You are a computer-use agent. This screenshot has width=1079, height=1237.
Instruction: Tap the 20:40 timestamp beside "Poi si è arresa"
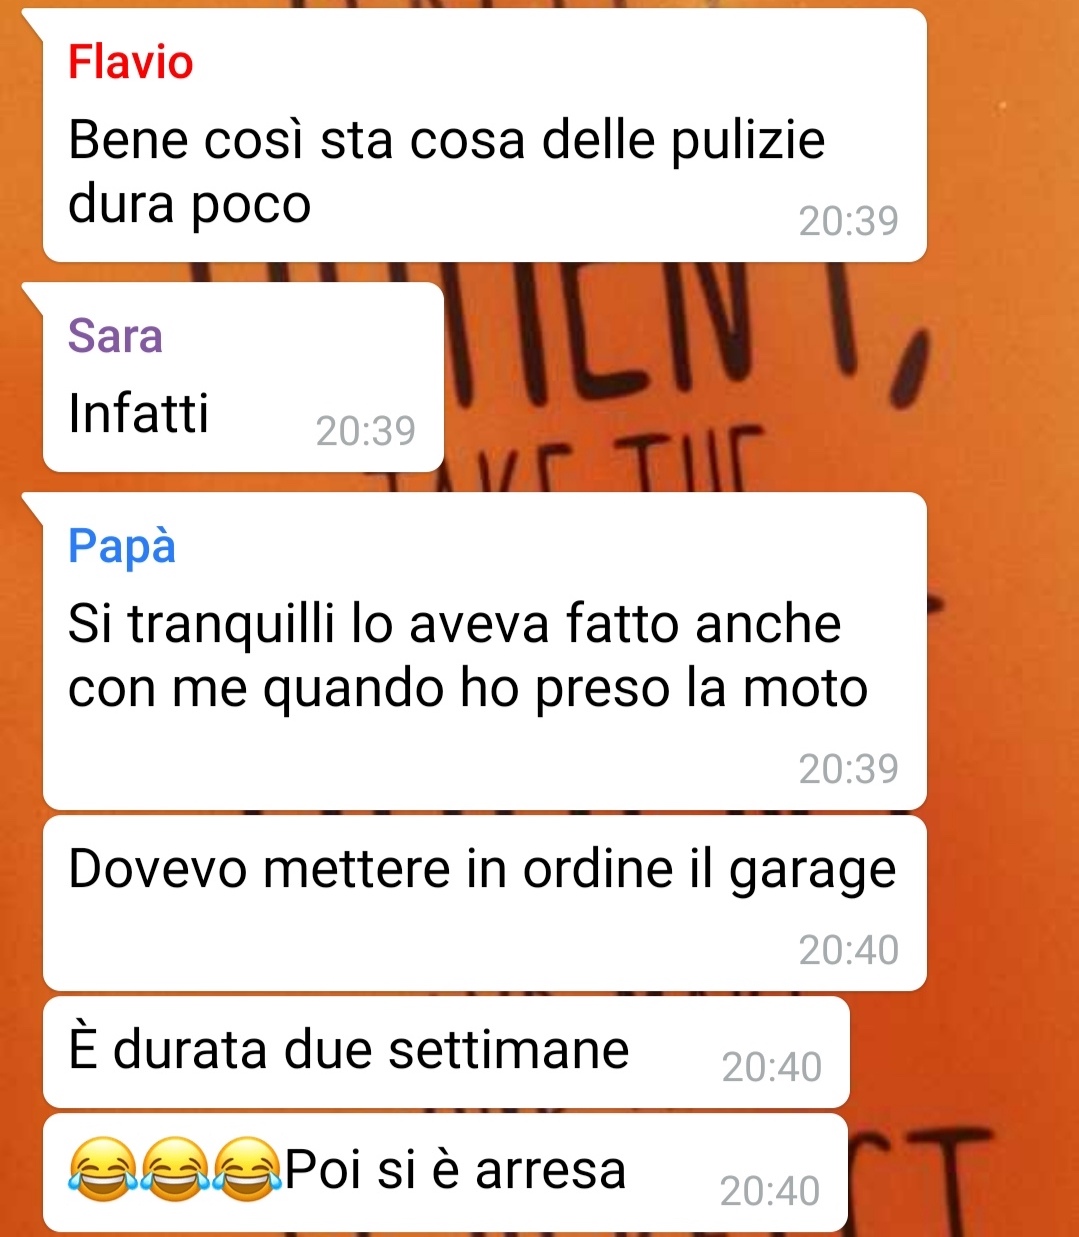(x=769, y=1191)
